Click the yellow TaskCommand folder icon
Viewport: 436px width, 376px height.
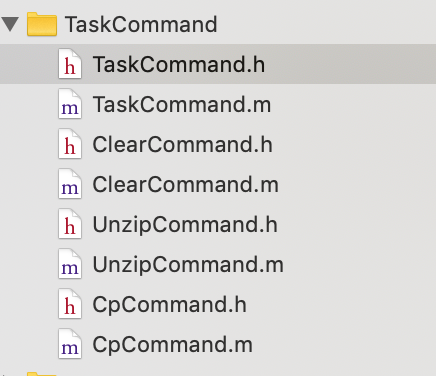pyautogui.click(x=42, y=24)
